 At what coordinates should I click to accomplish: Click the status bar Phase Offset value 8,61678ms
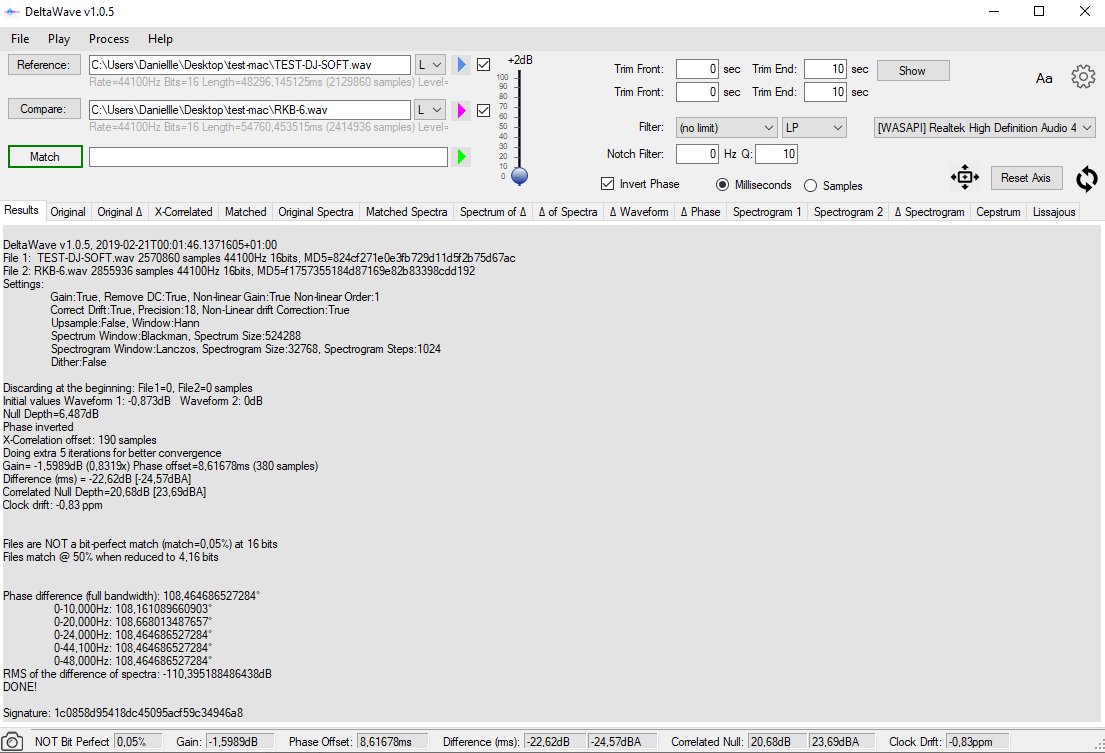click(393, 742)
